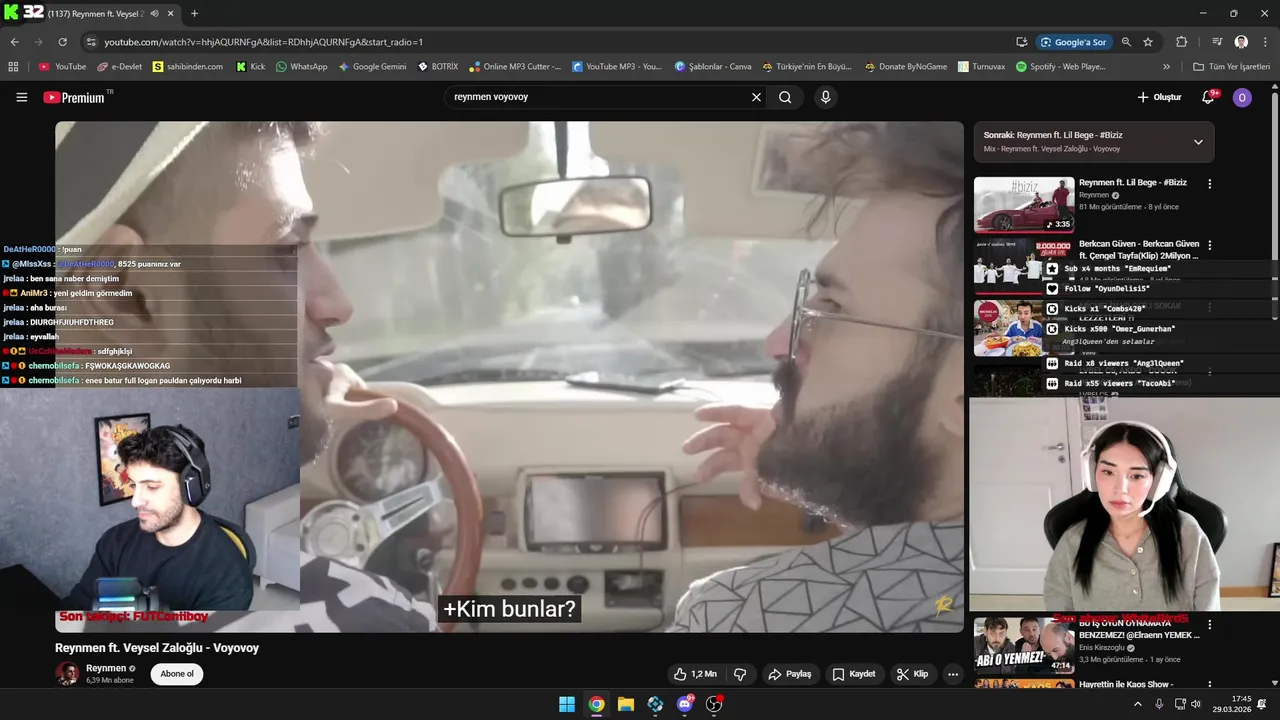
Task: Open the Kick bookmark
Action: 251,67
